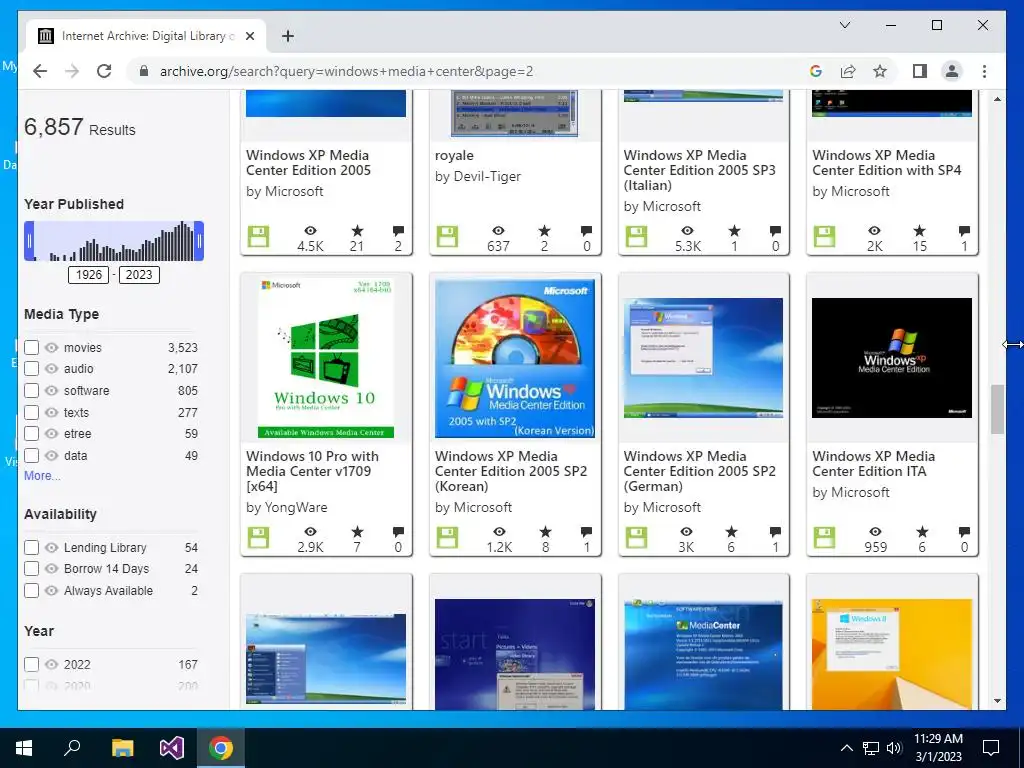Open File Explorer from taskbar
This screenshot has height=768, width=1024.
(122, 748)
